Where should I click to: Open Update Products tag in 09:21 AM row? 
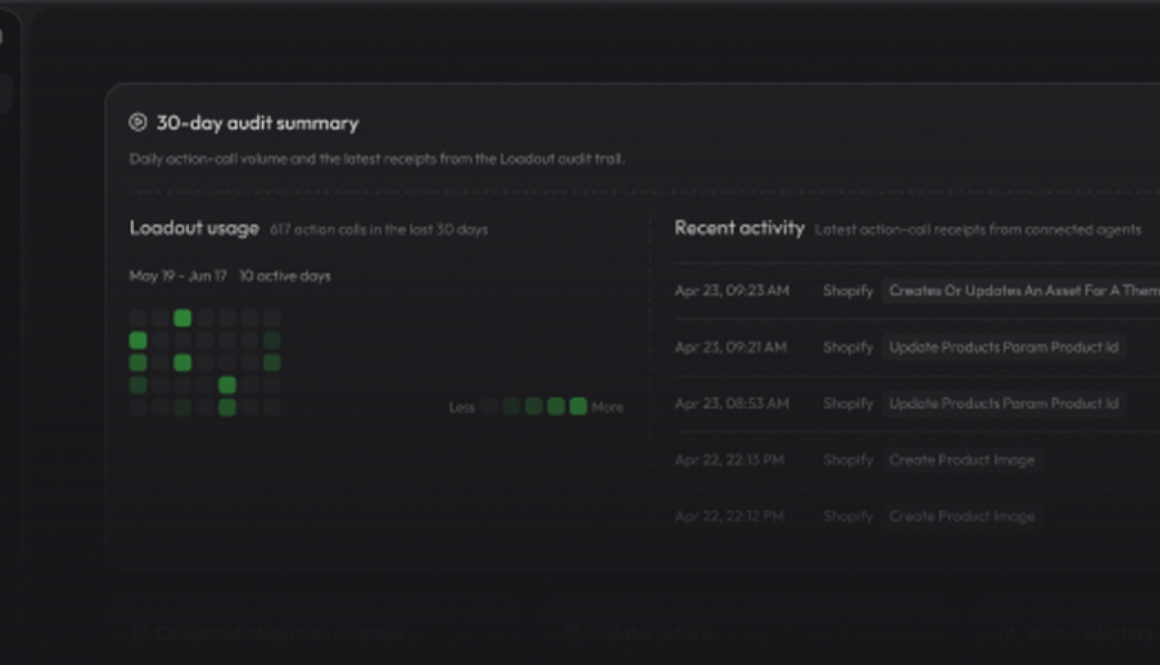(x=1004, y=347)
